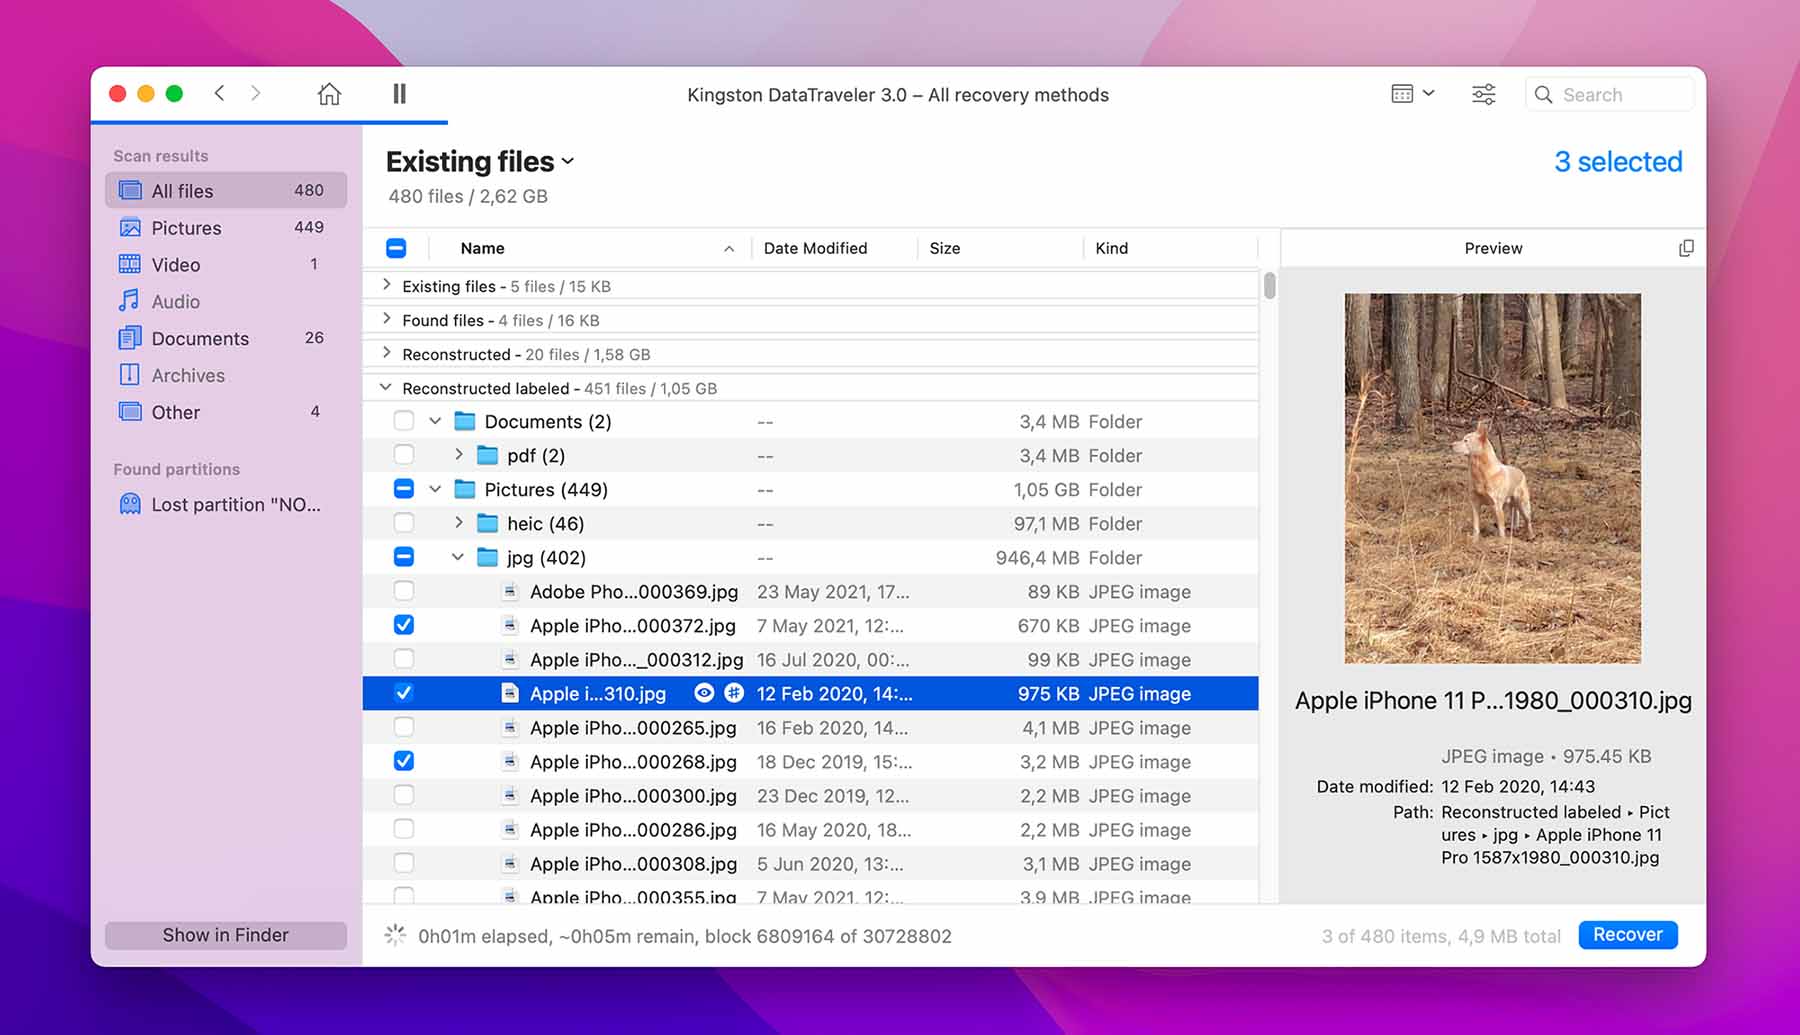Click the Search field
The width and height of the screenshot is (1800, 1035).
tap(1610, 95)
